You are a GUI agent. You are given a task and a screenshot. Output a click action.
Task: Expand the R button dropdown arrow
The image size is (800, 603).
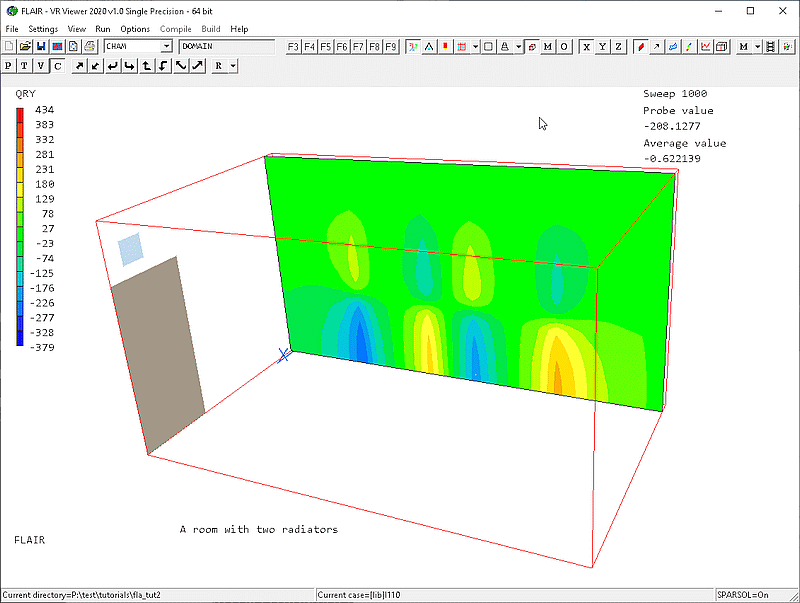[232, 66]
